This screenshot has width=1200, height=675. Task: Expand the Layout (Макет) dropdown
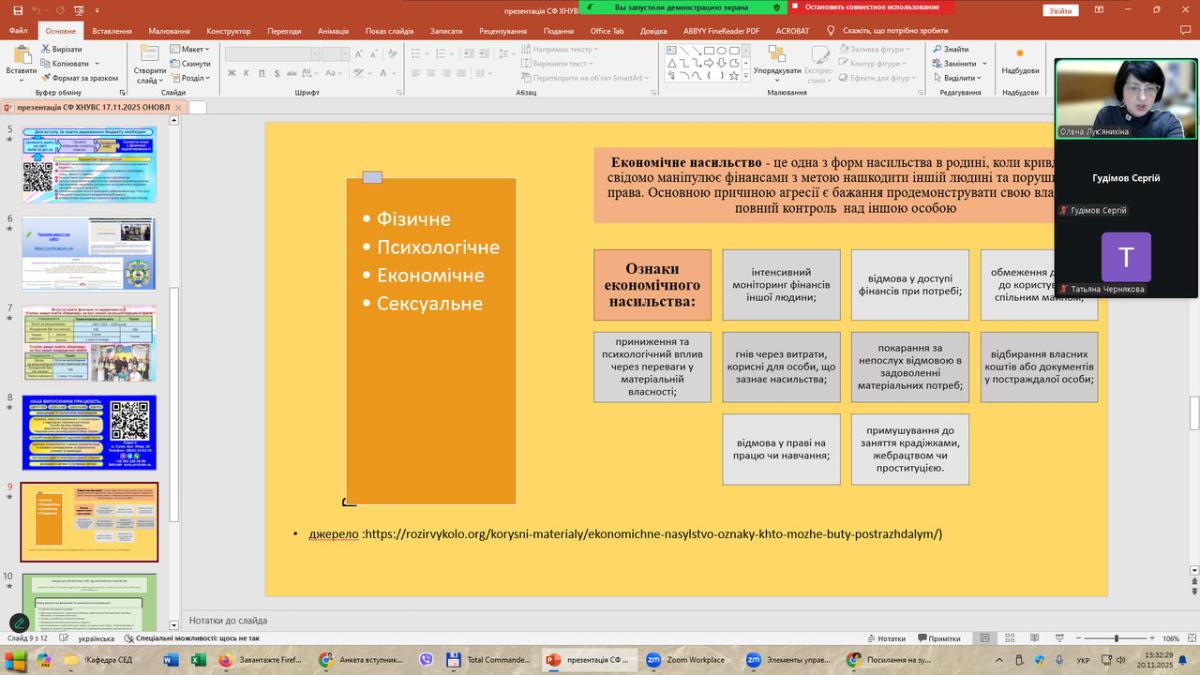189,49
